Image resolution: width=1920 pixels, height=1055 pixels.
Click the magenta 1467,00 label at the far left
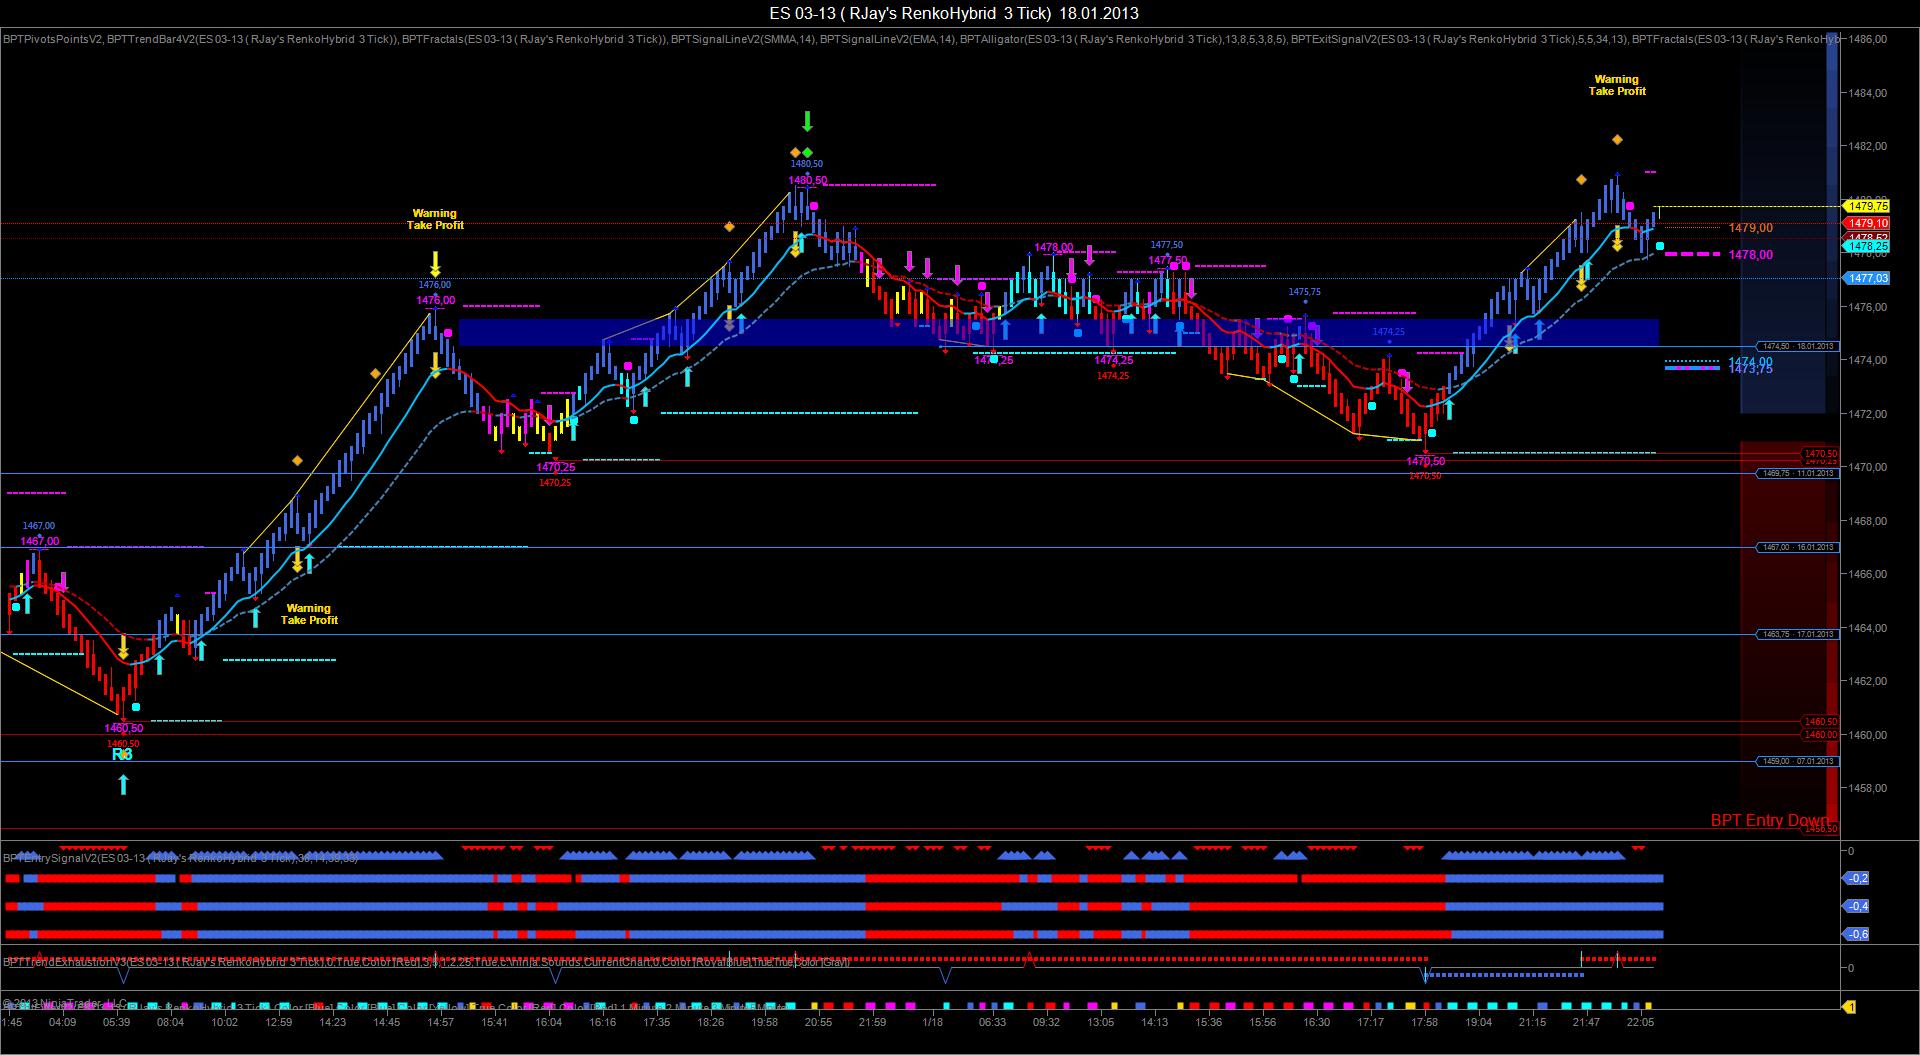[40, 541]
